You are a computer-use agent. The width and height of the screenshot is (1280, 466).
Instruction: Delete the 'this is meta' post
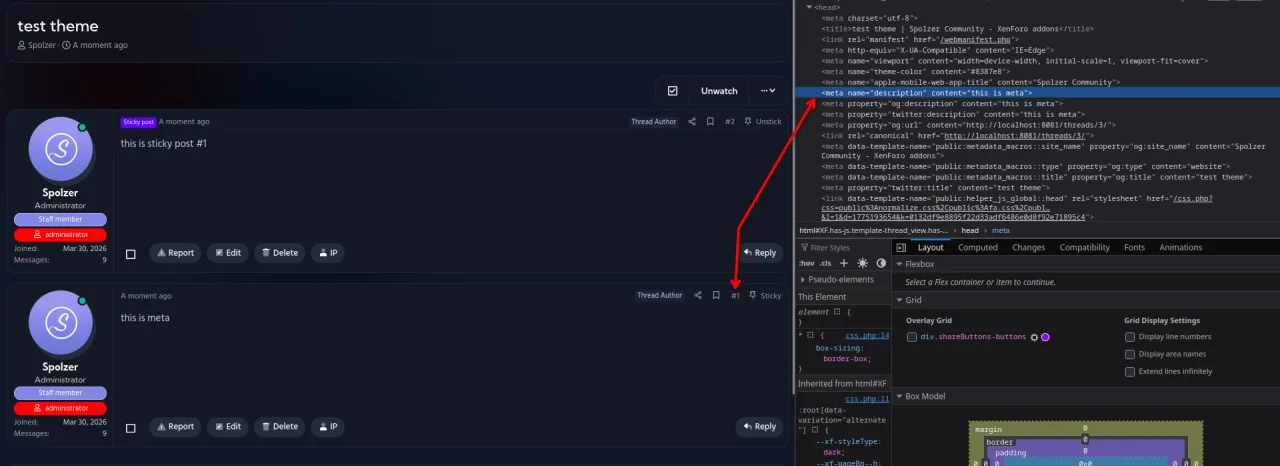(280, 427)
